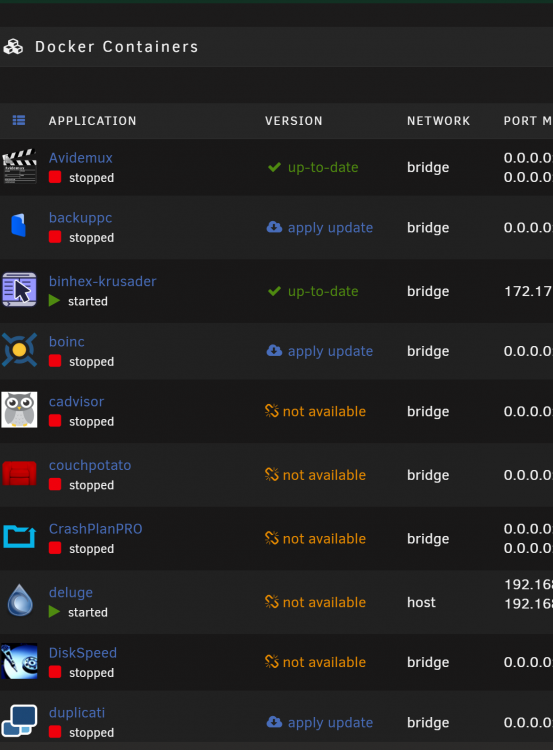Image resolution: width=553 pixels, height=750 pixels.
Task: Toggle the list view icon beside APPLICATION
Action: pyautogui.click(x=19, y=120)
